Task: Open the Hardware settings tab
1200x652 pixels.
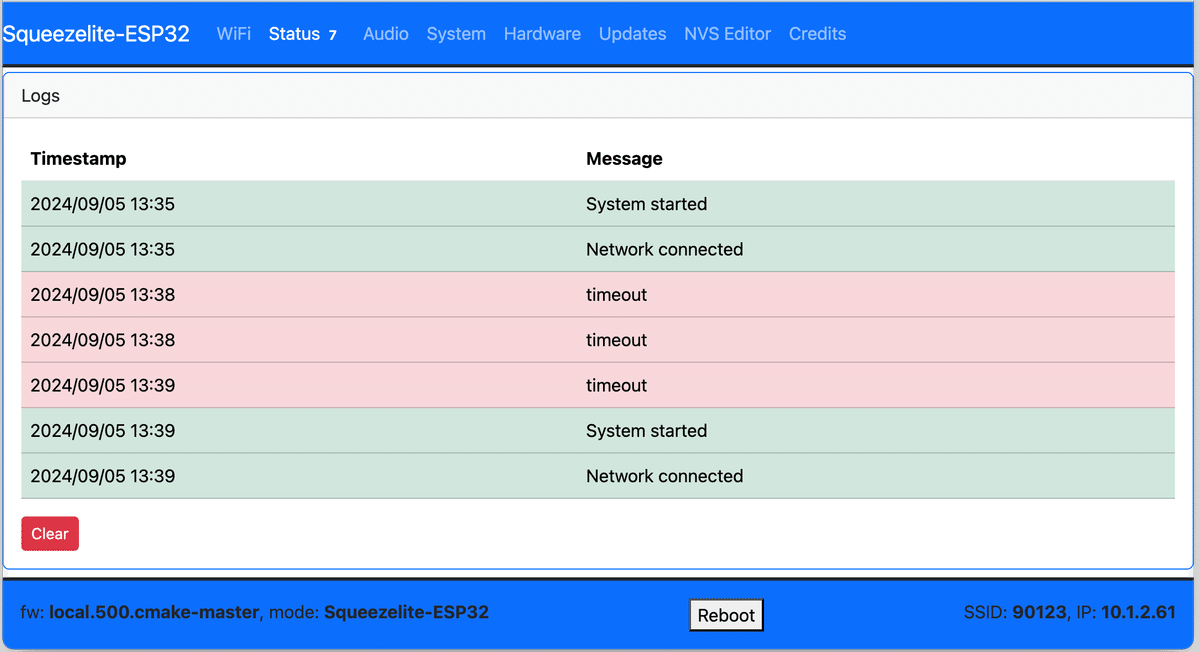Action: click(x=542, y=34)
